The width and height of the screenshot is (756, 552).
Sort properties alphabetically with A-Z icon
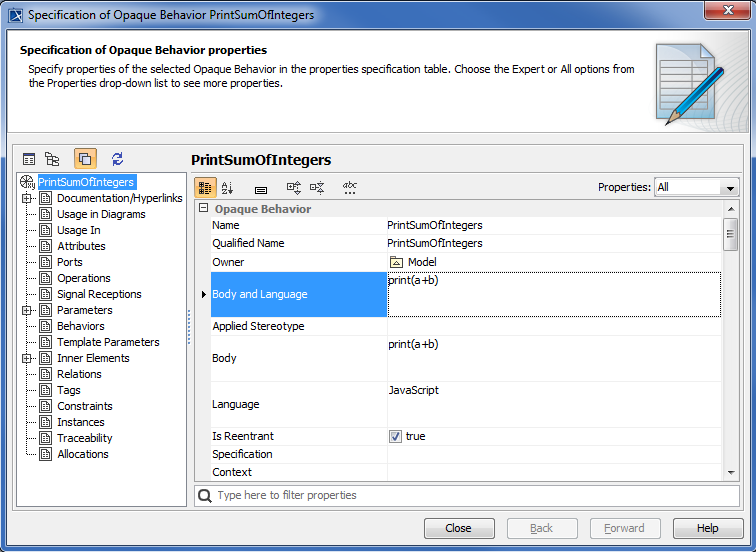click(227, 187)
